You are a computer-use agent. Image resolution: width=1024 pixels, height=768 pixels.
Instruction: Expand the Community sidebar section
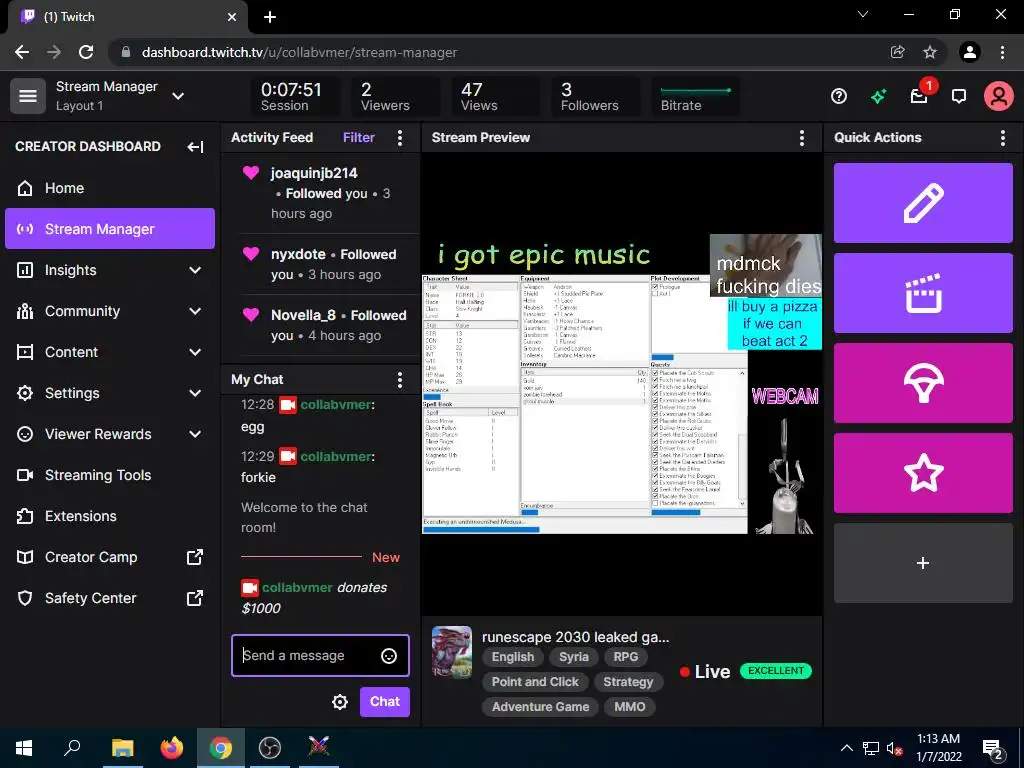(x=195, y=311)
